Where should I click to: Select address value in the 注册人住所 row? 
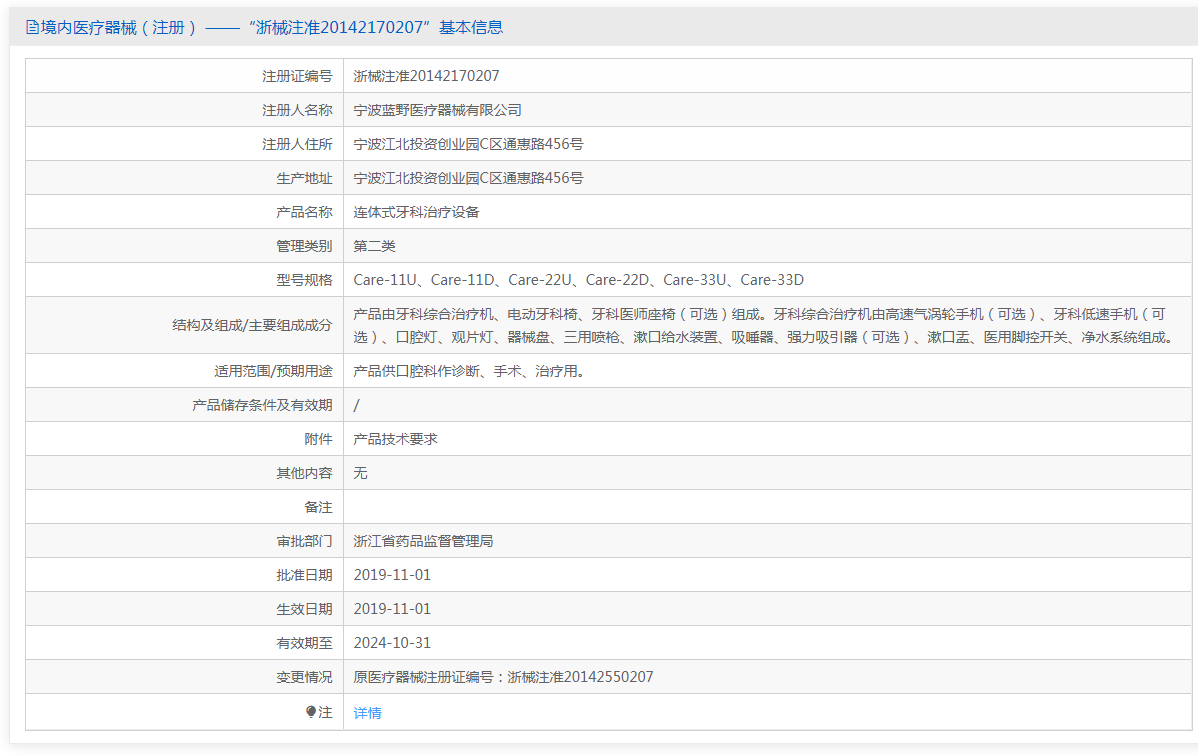468,144
